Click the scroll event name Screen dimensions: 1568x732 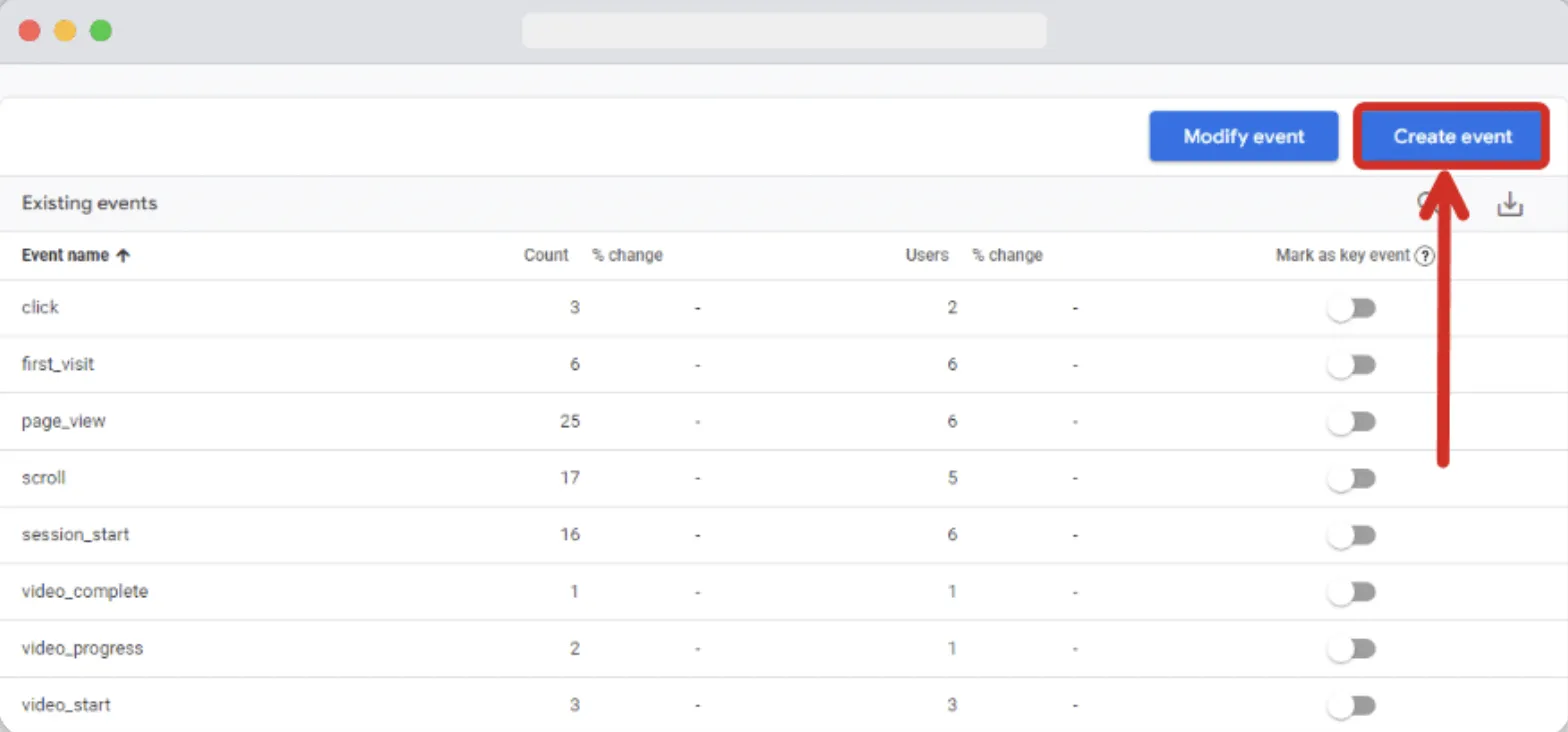click(x=44, y=477)
